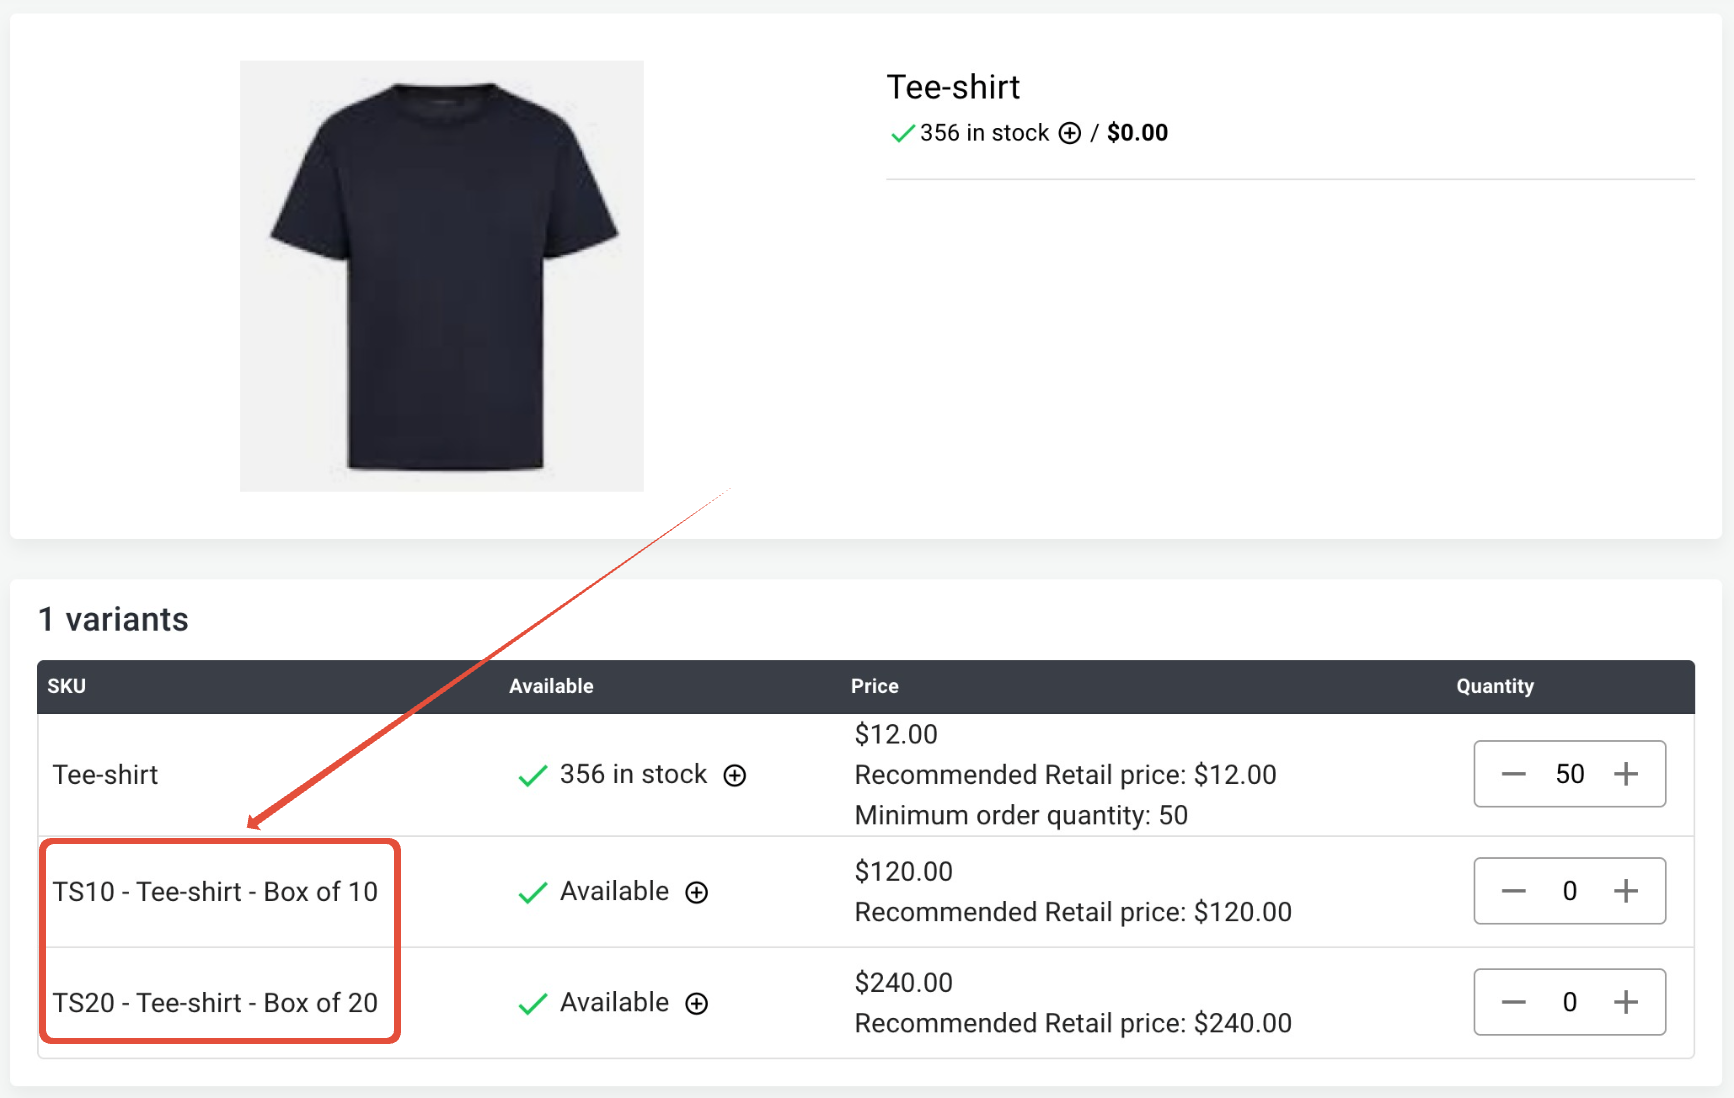This screenshot has height=1098, width=1734.
Task: Select the TS10 - Tee-shirt - Box of 10 row name
Action: tap(215, 892)
